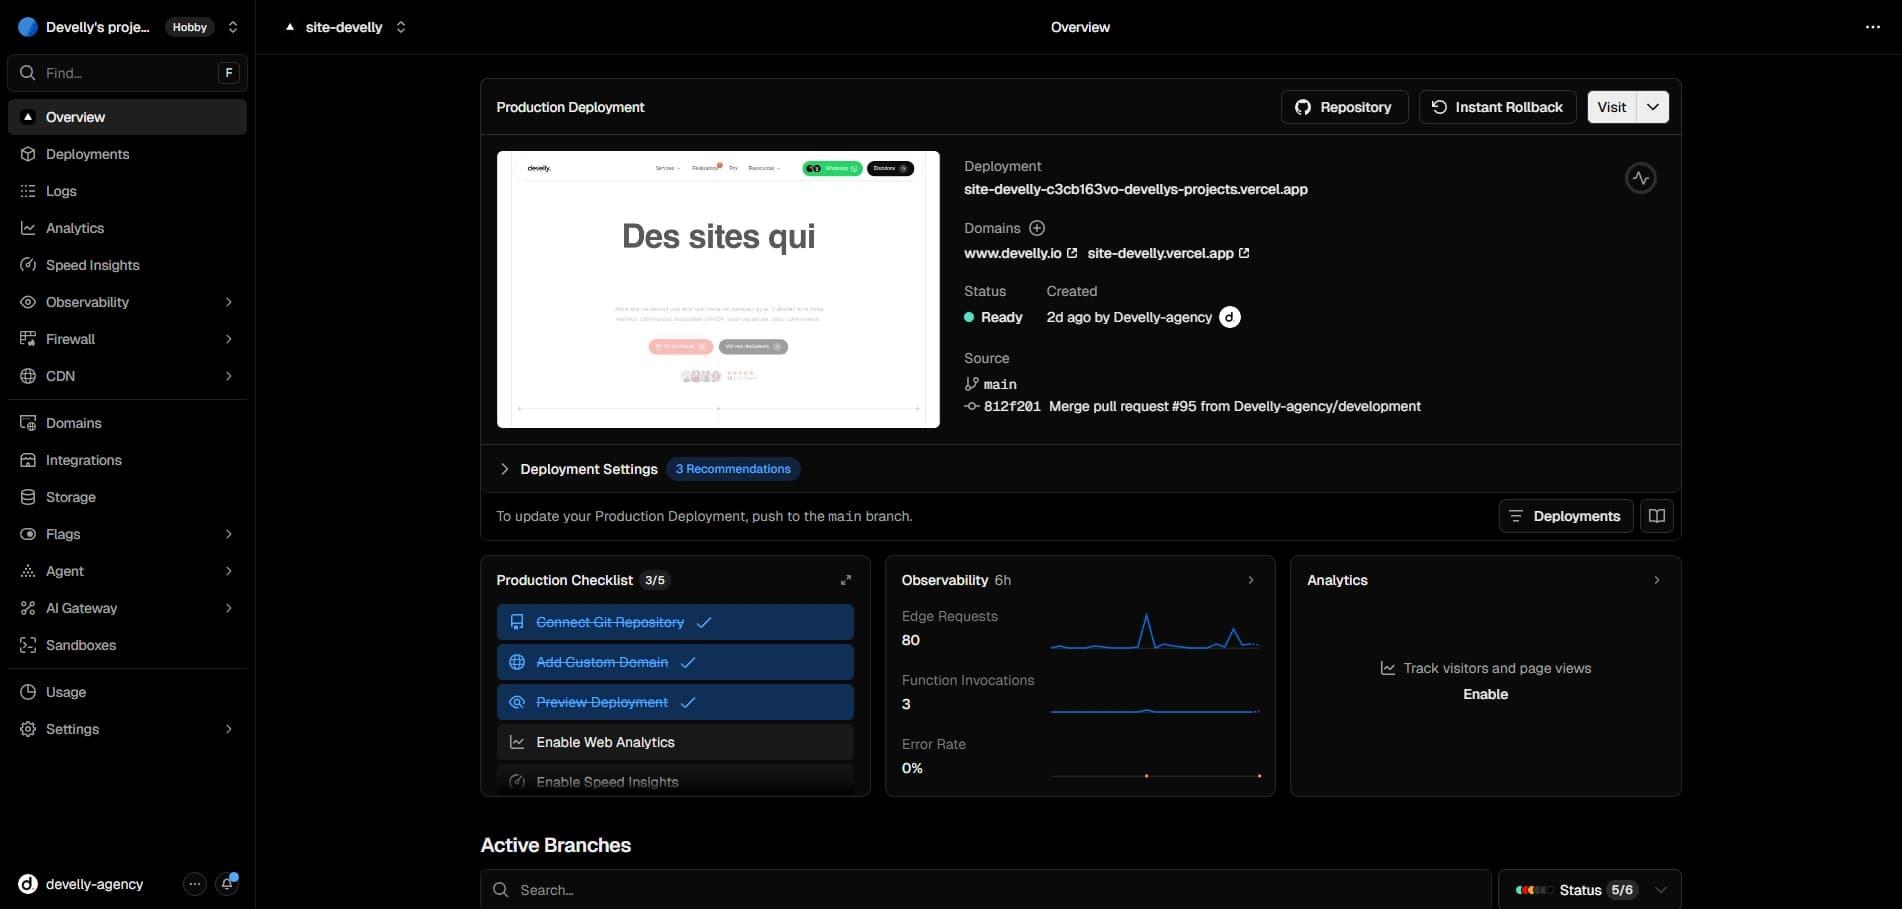Focus the Find search field

[x=127, y=73]
